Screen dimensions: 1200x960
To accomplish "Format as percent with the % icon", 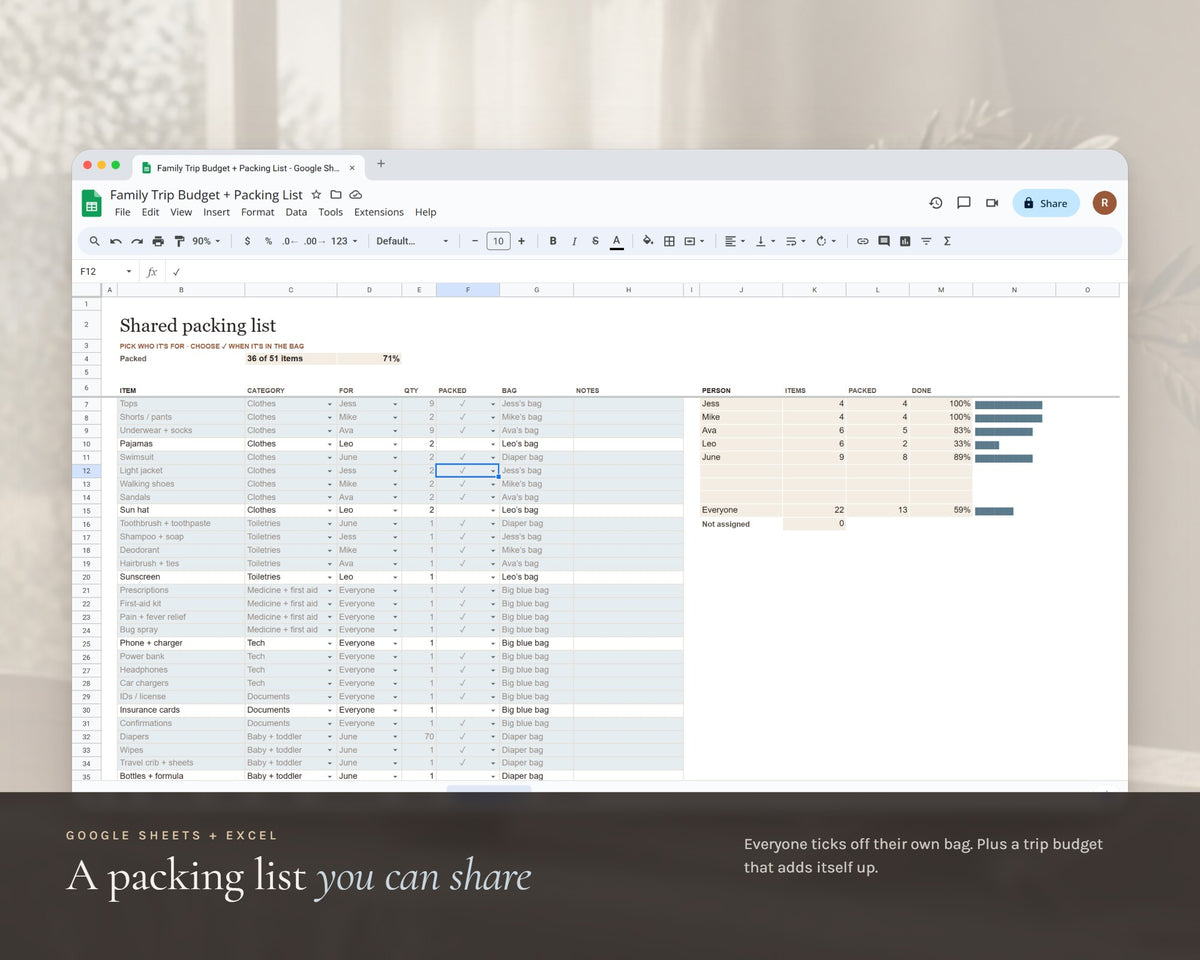I will (x=268, y=241).
